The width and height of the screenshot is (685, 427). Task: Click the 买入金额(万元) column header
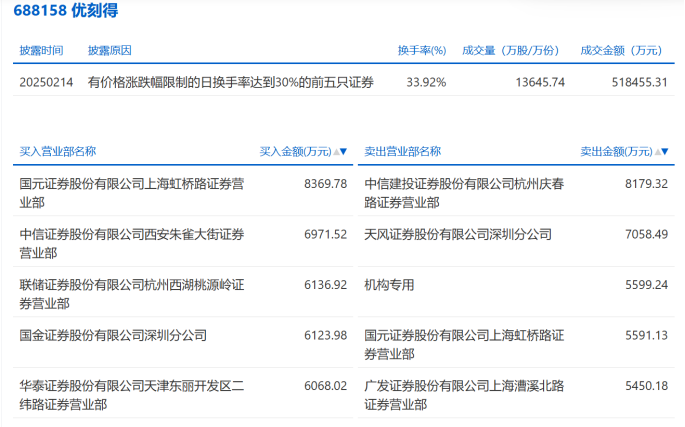295,152
